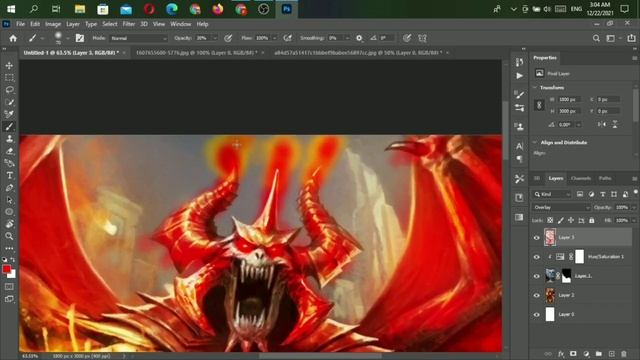Open the layer blend mode dropdown set to Overlay

[x=561, y=208]
